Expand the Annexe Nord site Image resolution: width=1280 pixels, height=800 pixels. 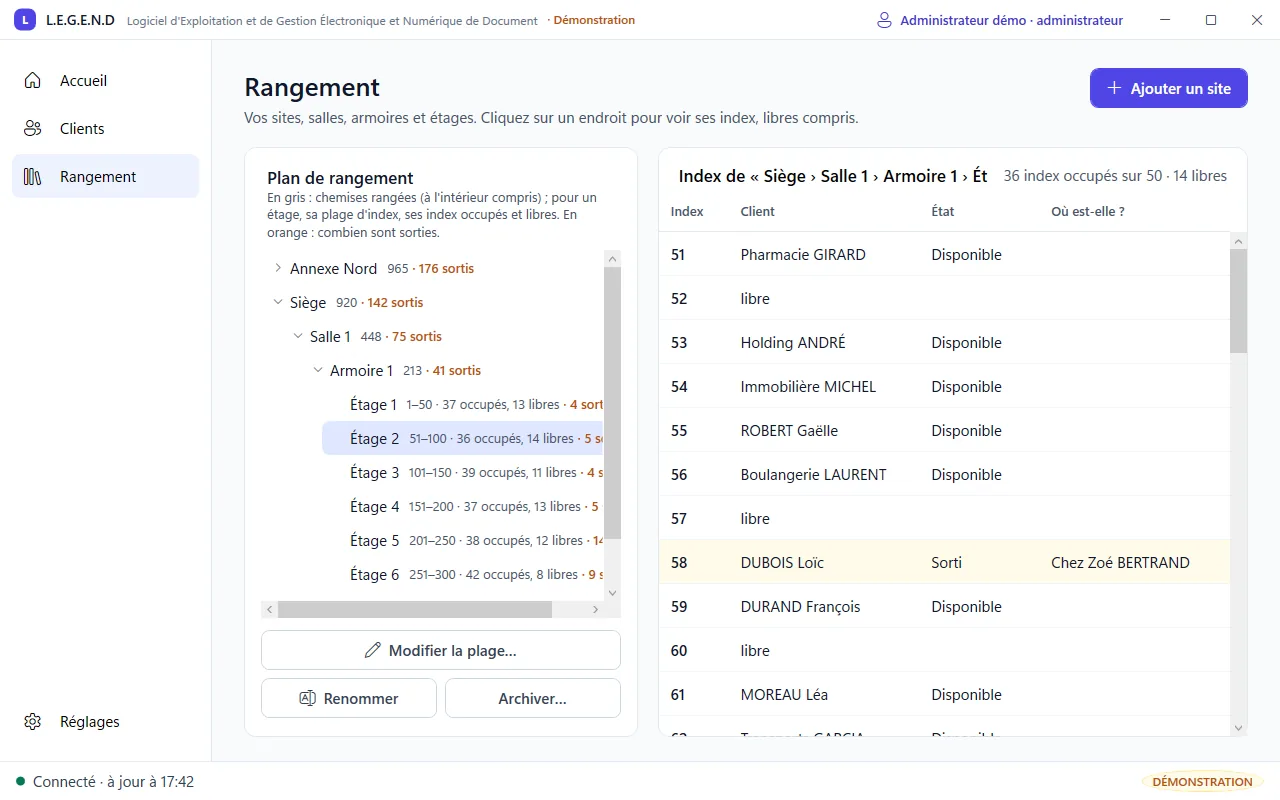[x=278, y=268]
